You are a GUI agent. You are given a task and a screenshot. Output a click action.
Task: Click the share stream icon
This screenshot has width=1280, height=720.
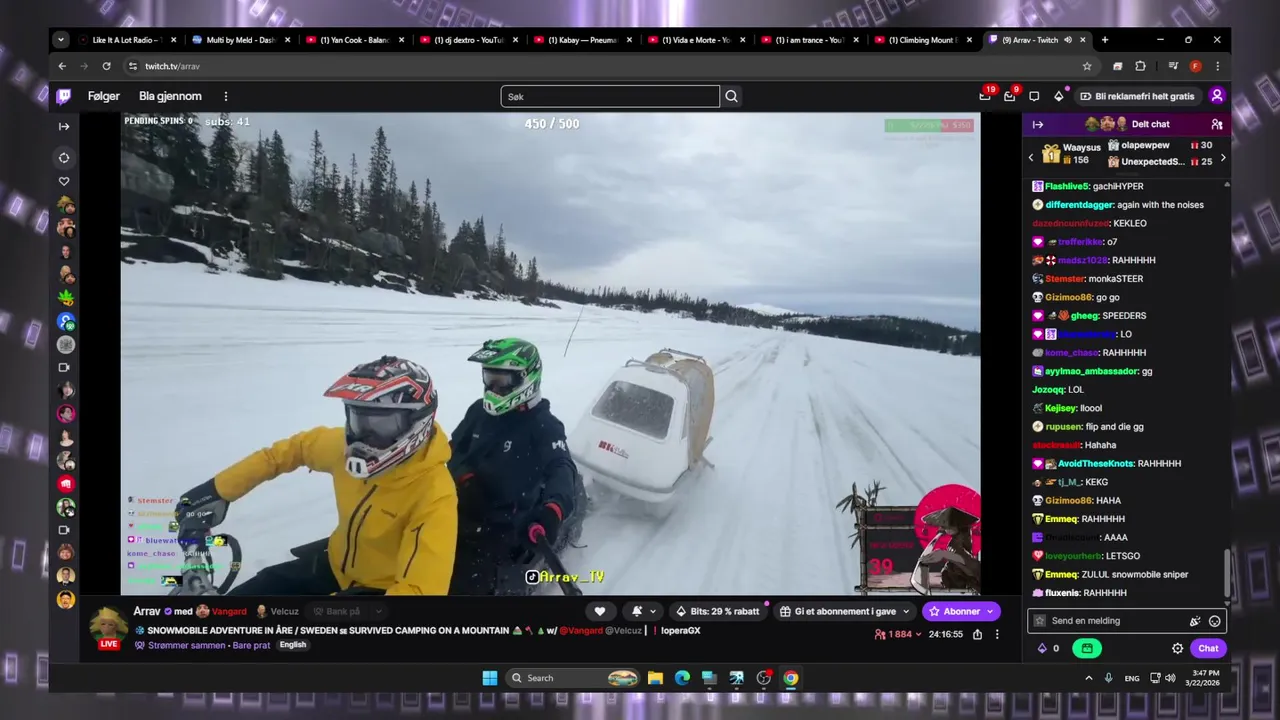(x=977, y=634)
